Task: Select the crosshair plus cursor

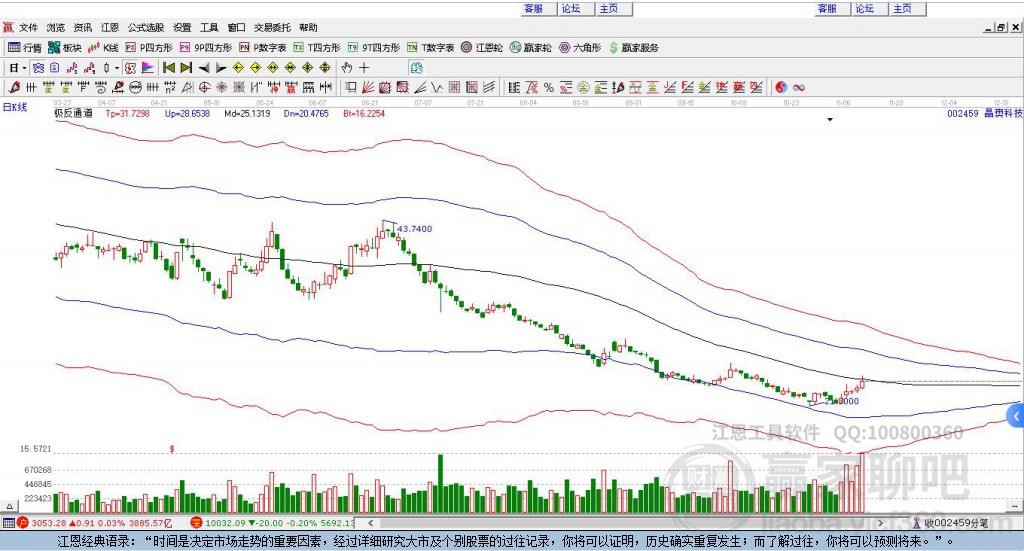Action: pos(364,68)
